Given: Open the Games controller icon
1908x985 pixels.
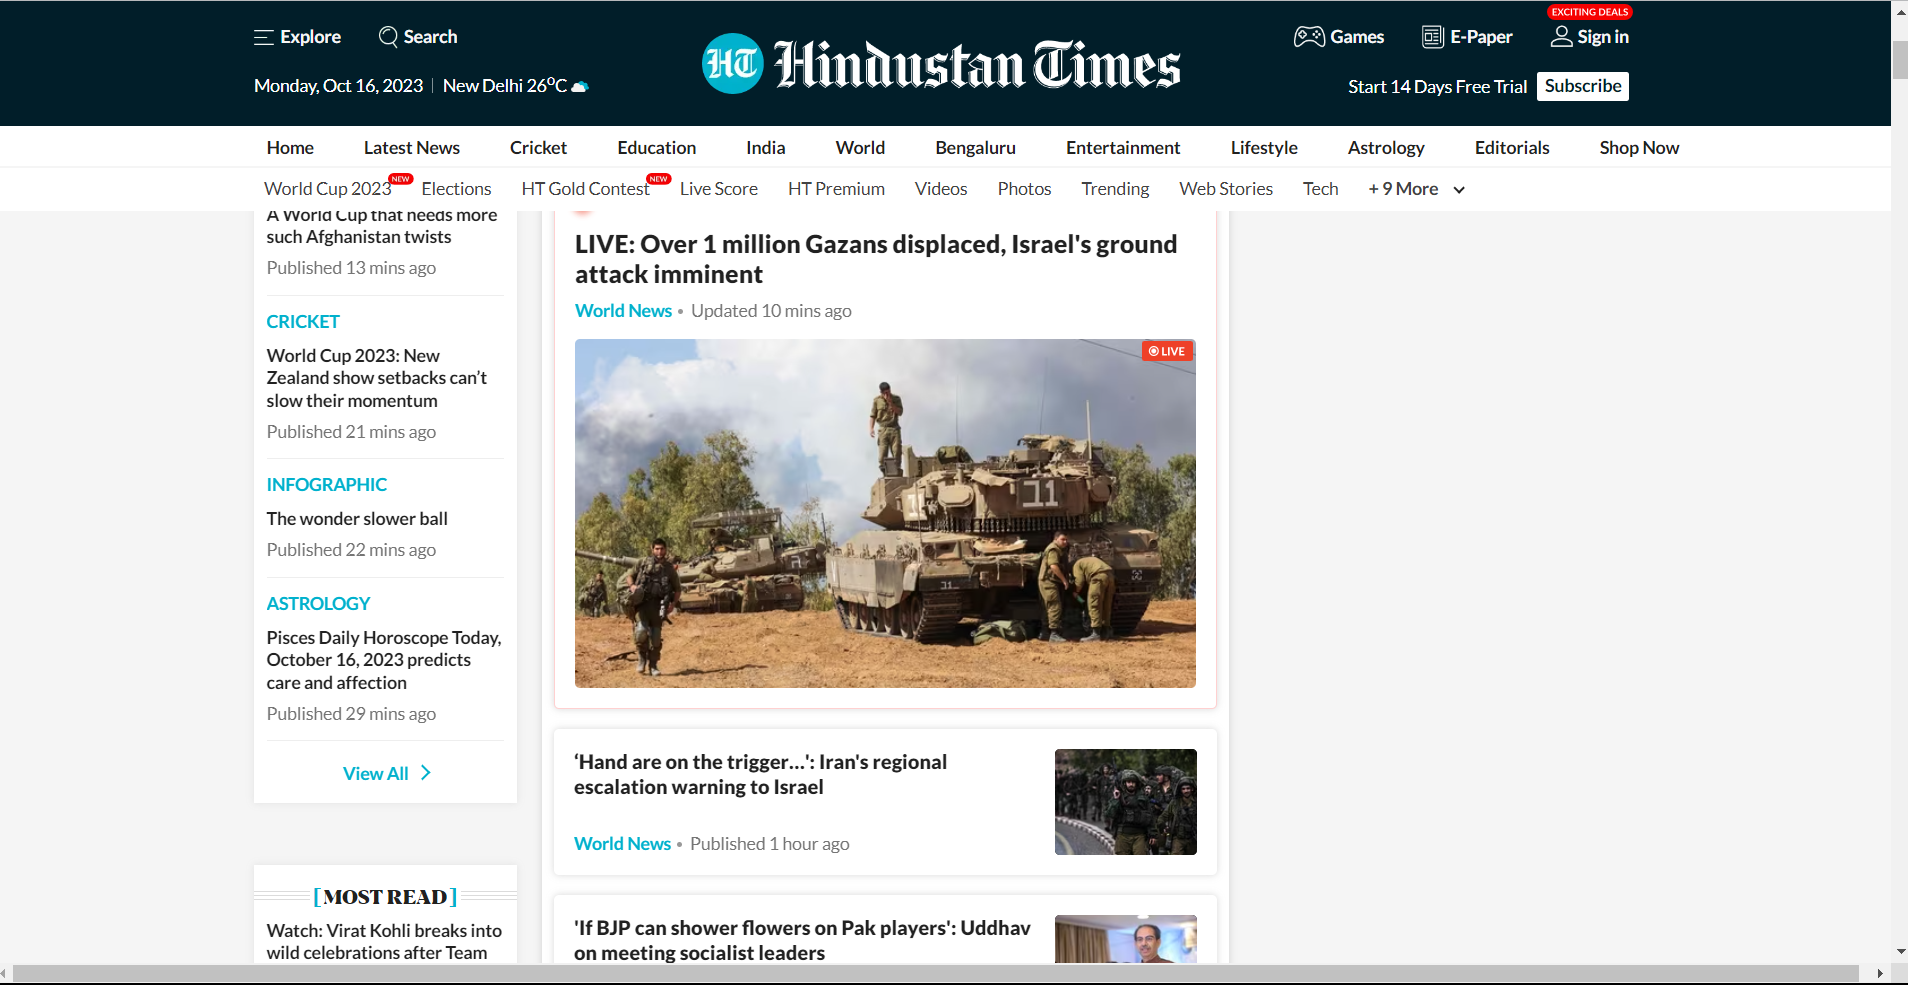Looking at the screenshot, I should tap(1309, 37).
